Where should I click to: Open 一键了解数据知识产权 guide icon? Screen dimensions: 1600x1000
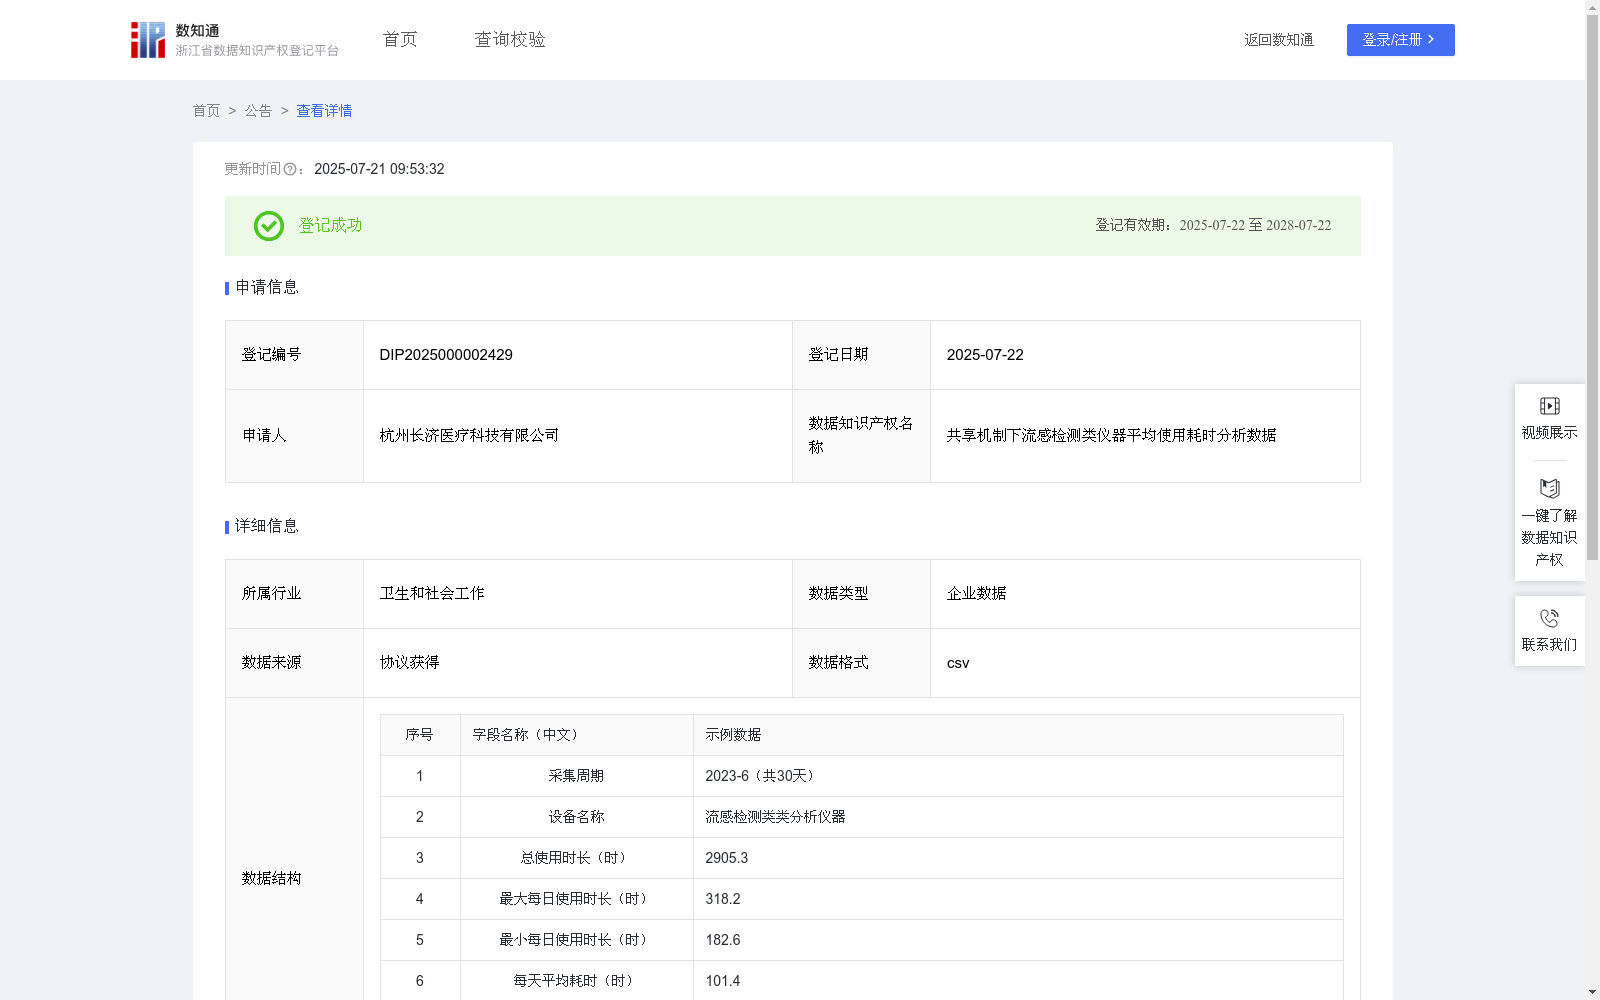[1549, 489]
